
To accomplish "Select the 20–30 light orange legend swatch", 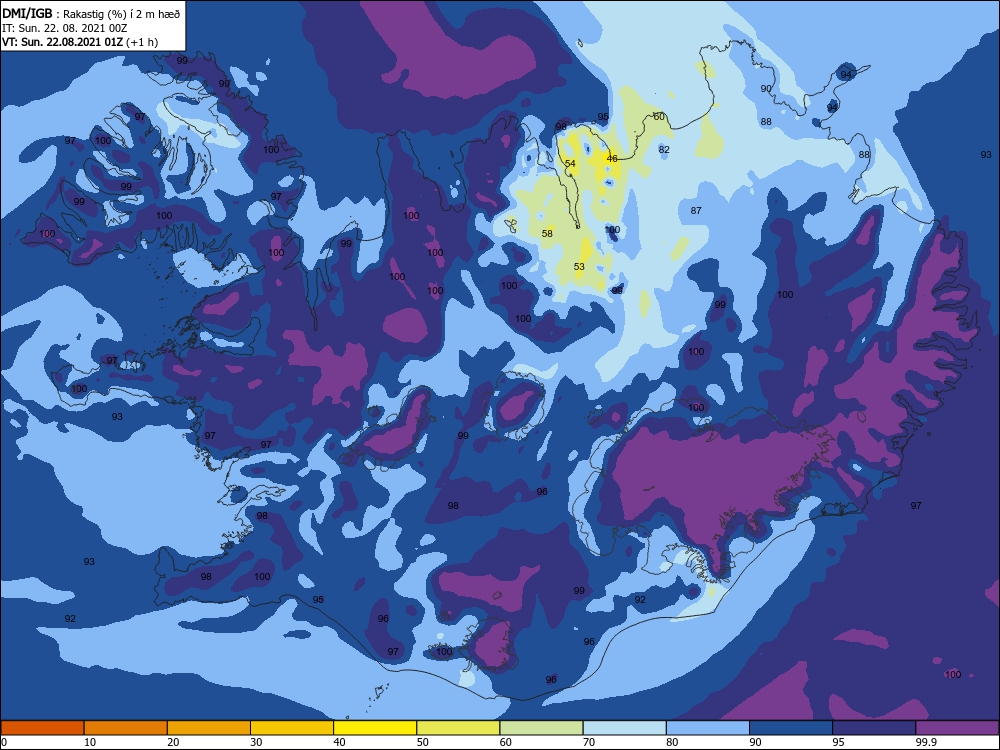I will tap(209, 728).
